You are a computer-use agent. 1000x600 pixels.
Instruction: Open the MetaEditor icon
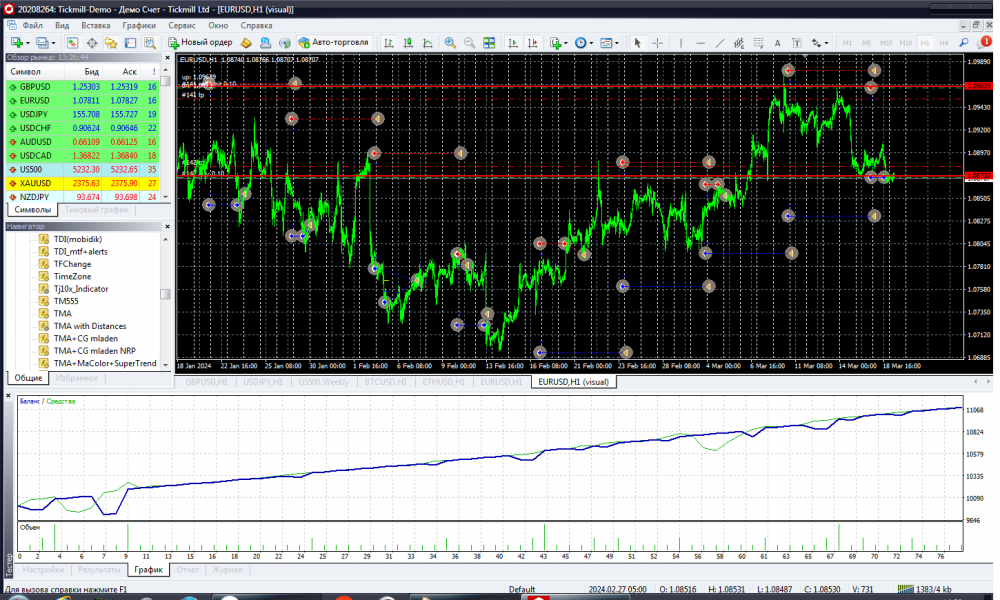pyautogui.click(x=246, y=43)
